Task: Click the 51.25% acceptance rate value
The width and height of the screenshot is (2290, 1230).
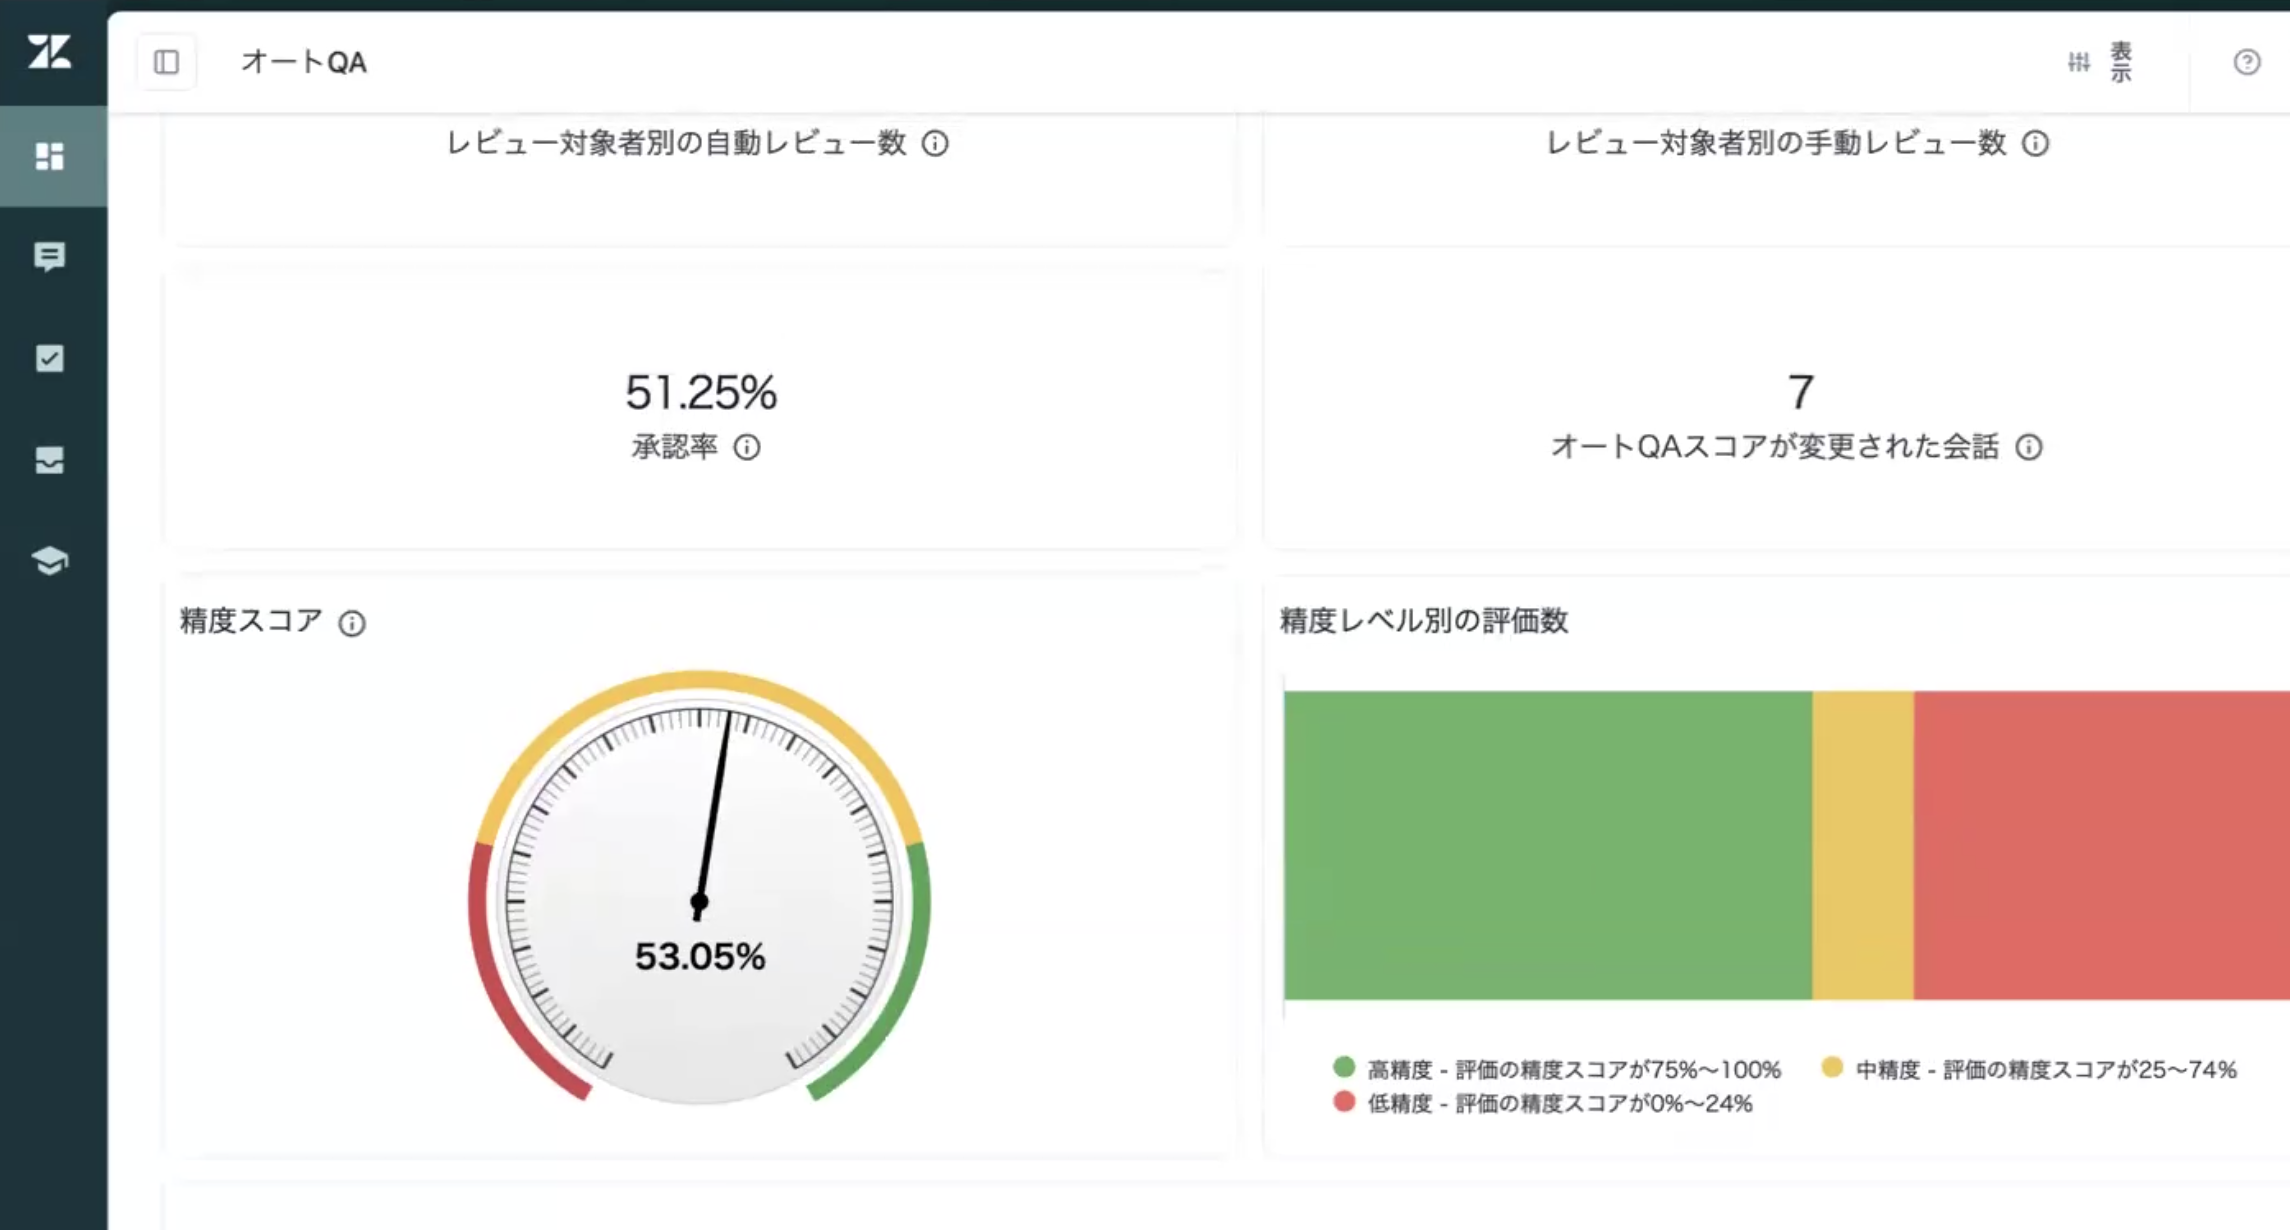Action: click(701, 392)
